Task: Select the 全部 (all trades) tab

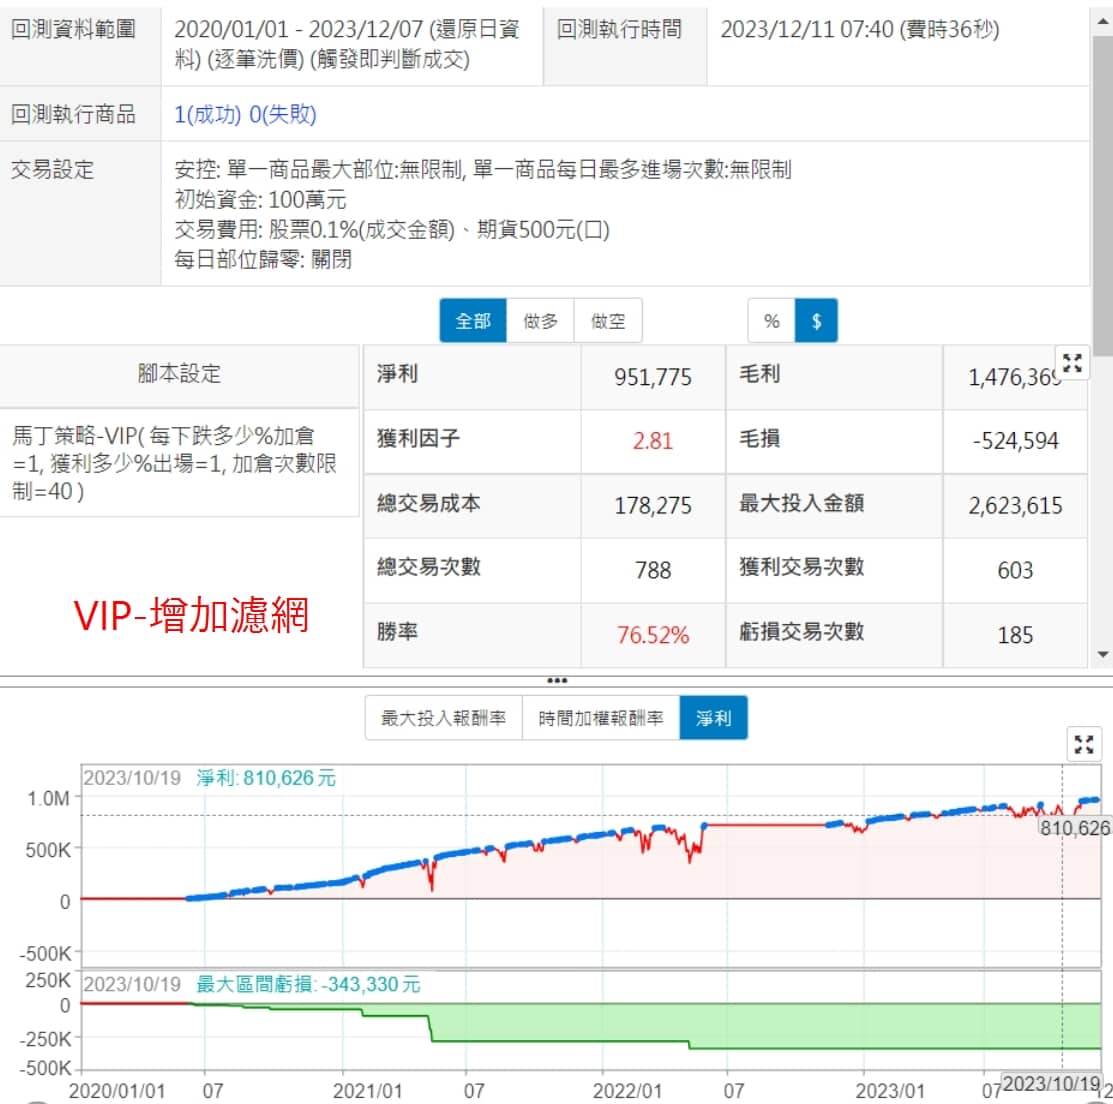Action: click(x=473, y=321)
